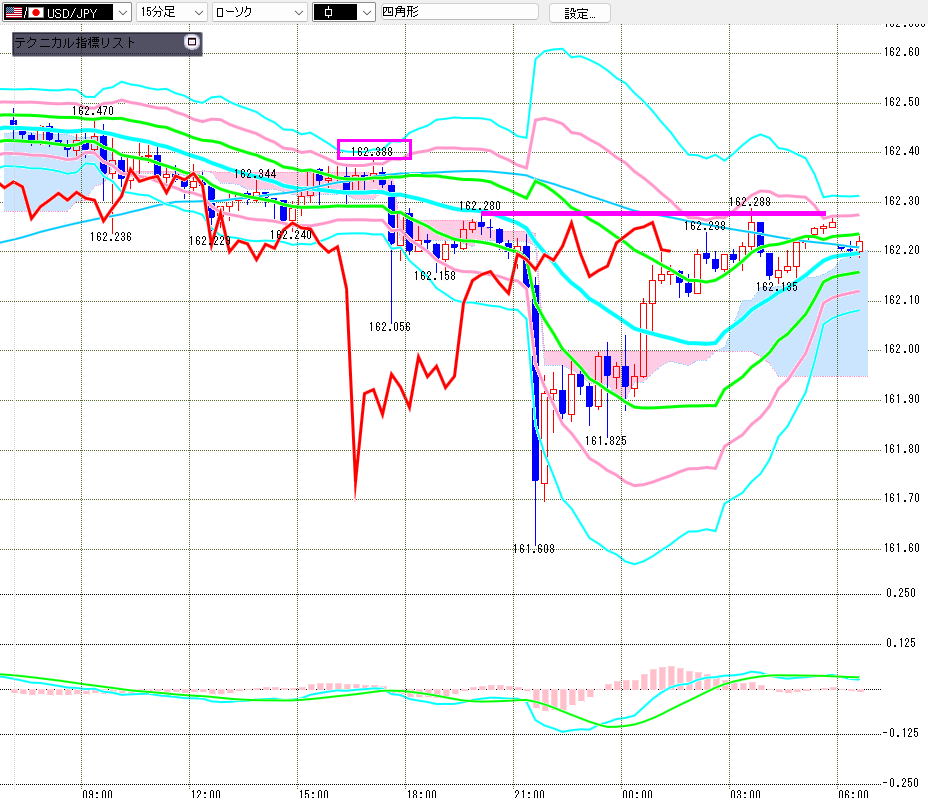
Task: Expand the black candle color style dropdown
Action: click(x=366, y=12)
